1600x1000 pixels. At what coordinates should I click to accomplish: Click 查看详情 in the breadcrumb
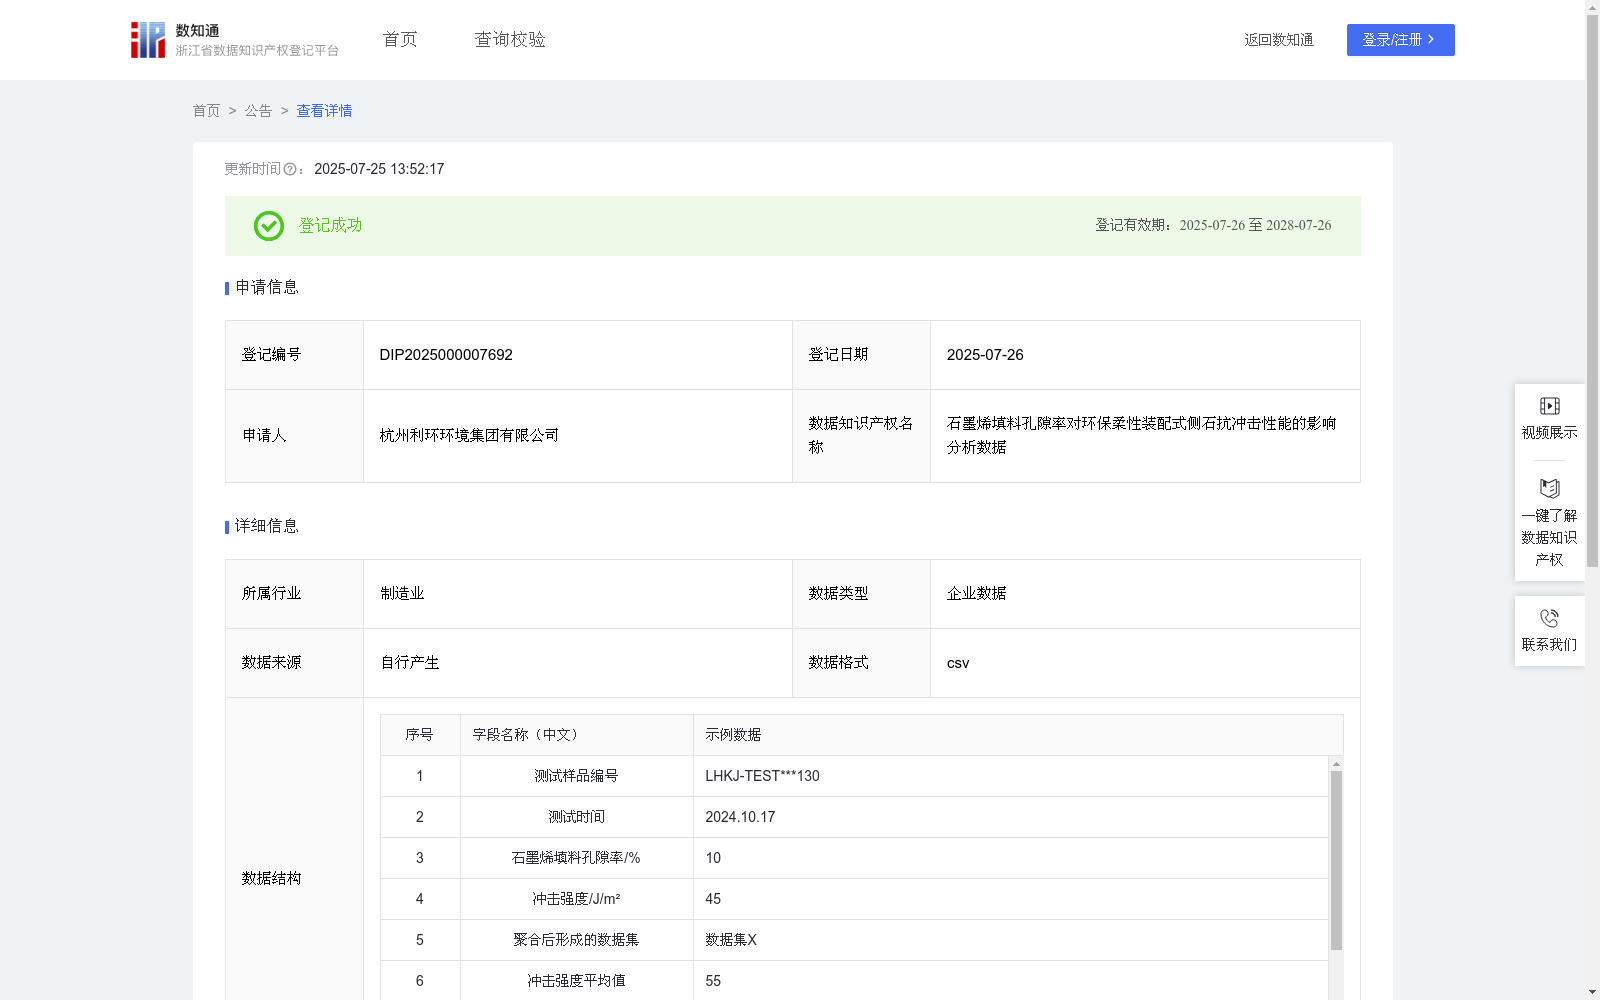pyautogui.click(x=324, y=111)
